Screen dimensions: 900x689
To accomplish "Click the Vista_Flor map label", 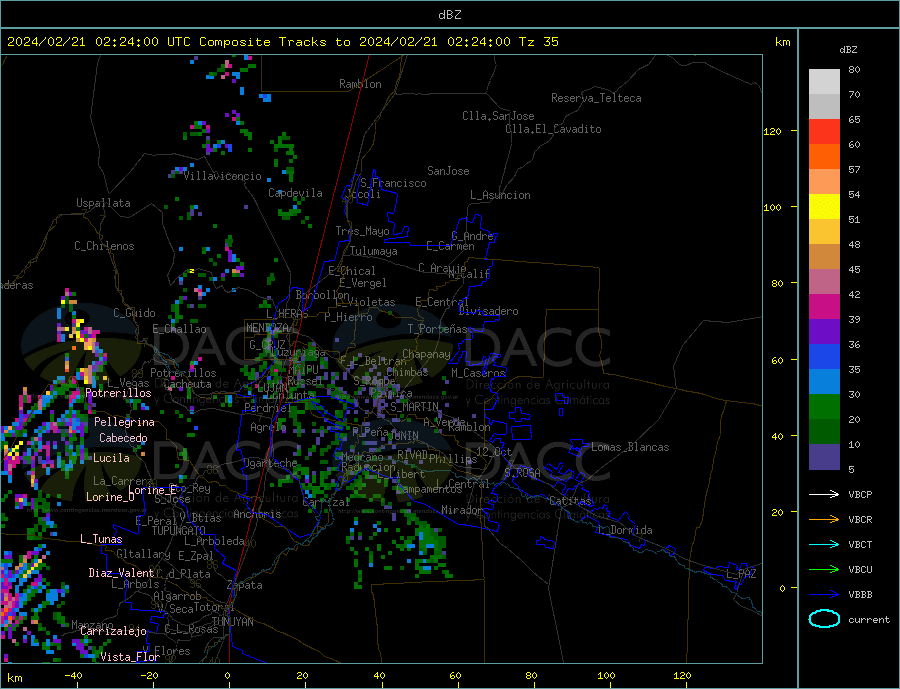I will point(130,657).
